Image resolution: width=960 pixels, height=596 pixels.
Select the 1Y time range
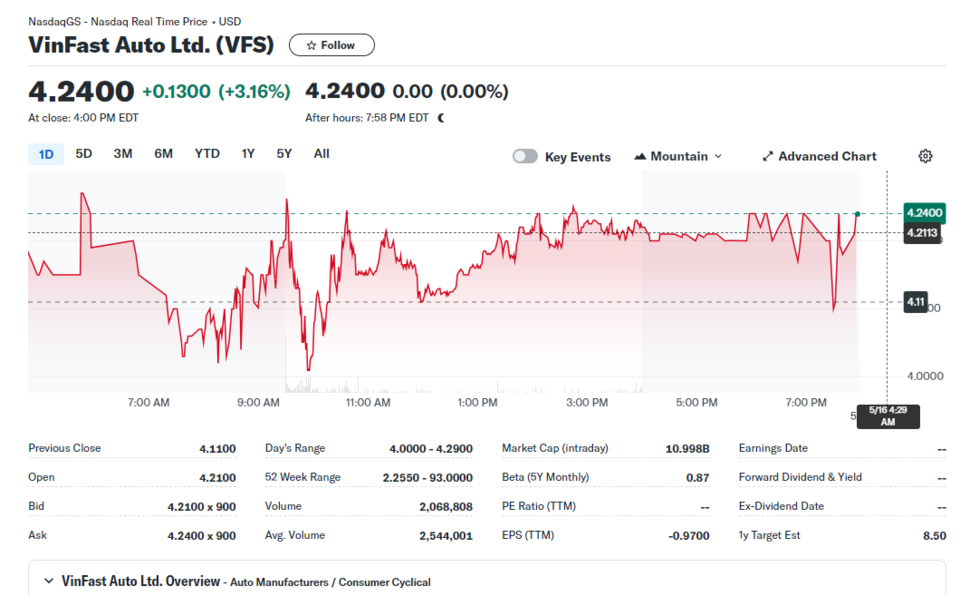tap(248, 154)
